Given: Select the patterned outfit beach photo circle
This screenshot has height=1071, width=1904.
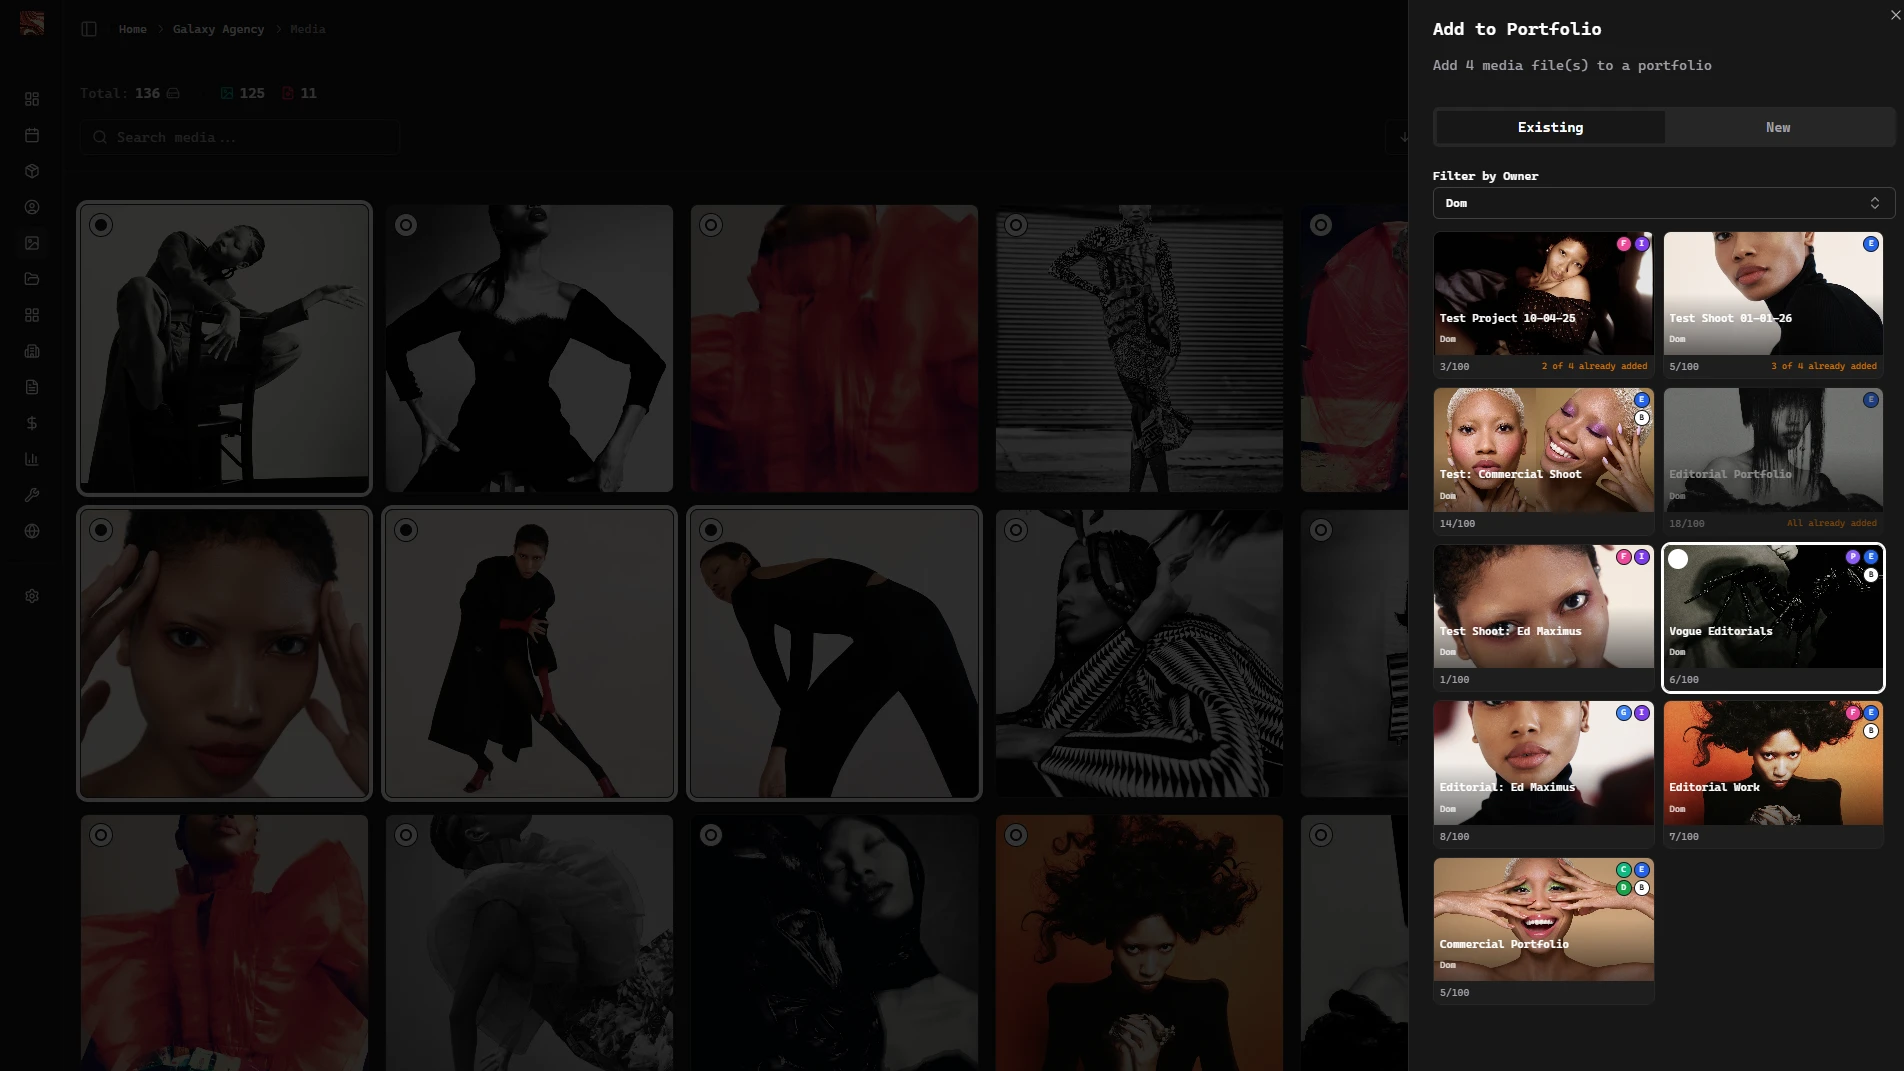Looking at the screenshot, I should [x=1016, y=225].
